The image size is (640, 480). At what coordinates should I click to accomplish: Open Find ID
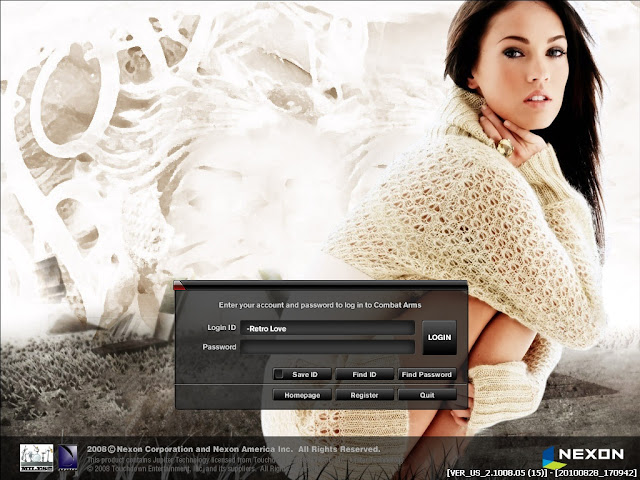[364, 374]
